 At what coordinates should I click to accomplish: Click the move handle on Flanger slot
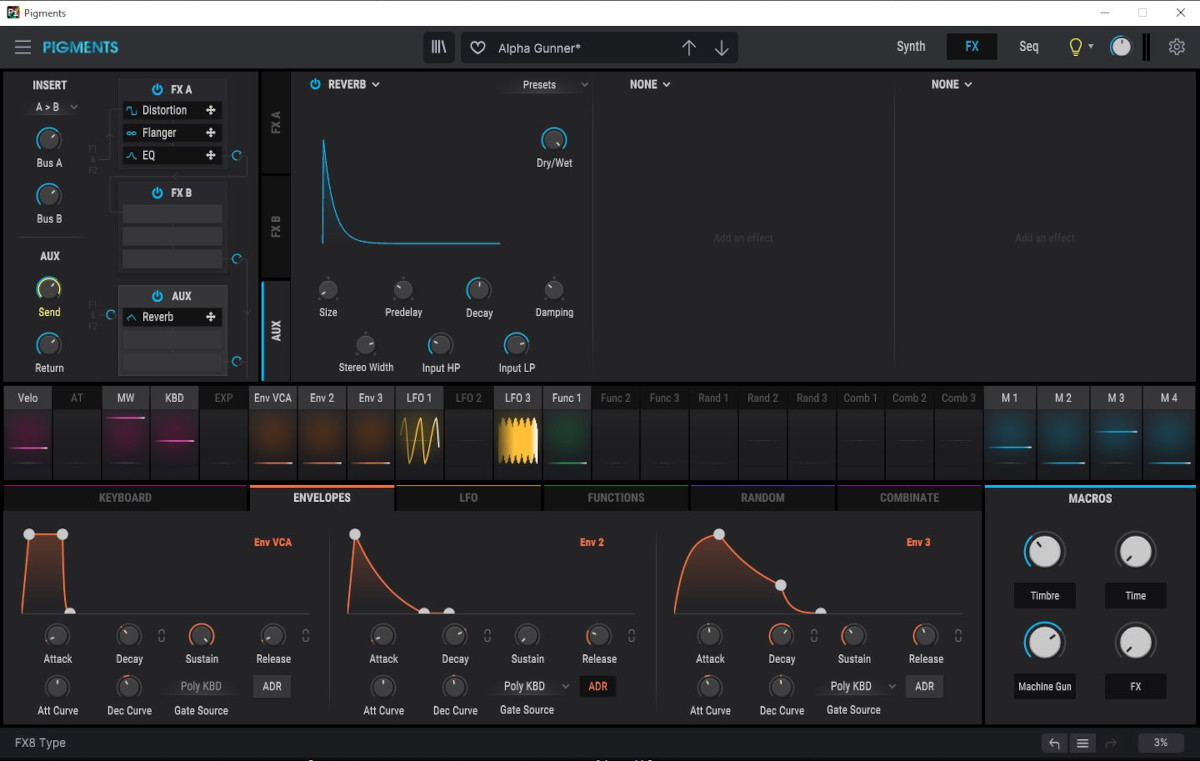point(211,133)
